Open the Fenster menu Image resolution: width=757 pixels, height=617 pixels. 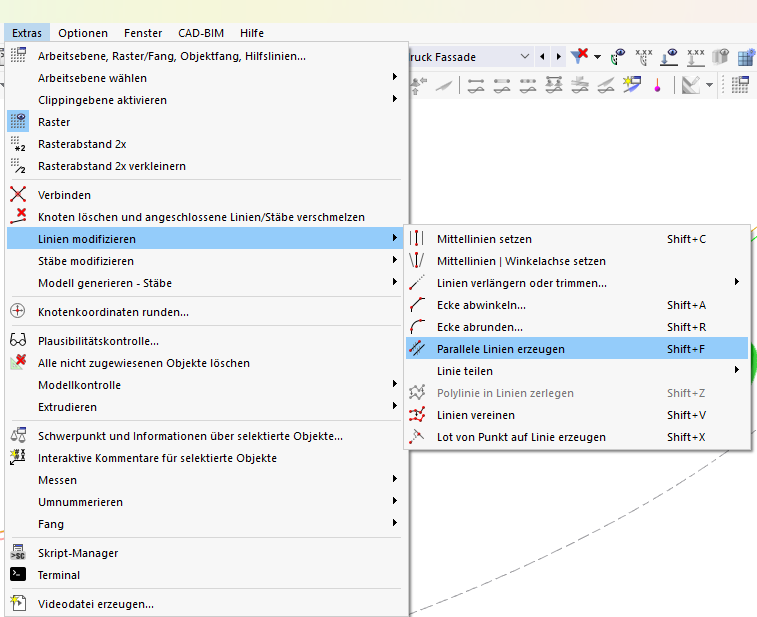click(x=143, y=33)
